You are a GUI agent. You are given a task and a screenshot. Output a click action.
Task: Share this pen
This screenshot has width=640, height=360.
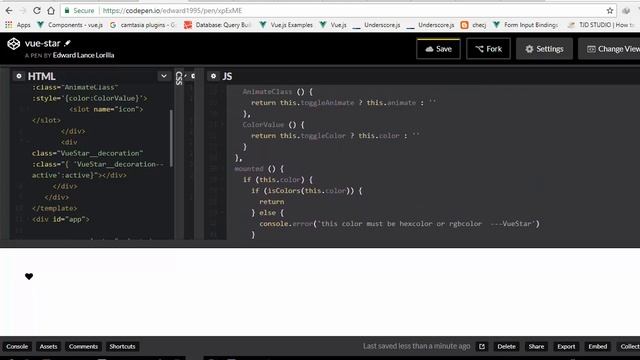(536, 347)
